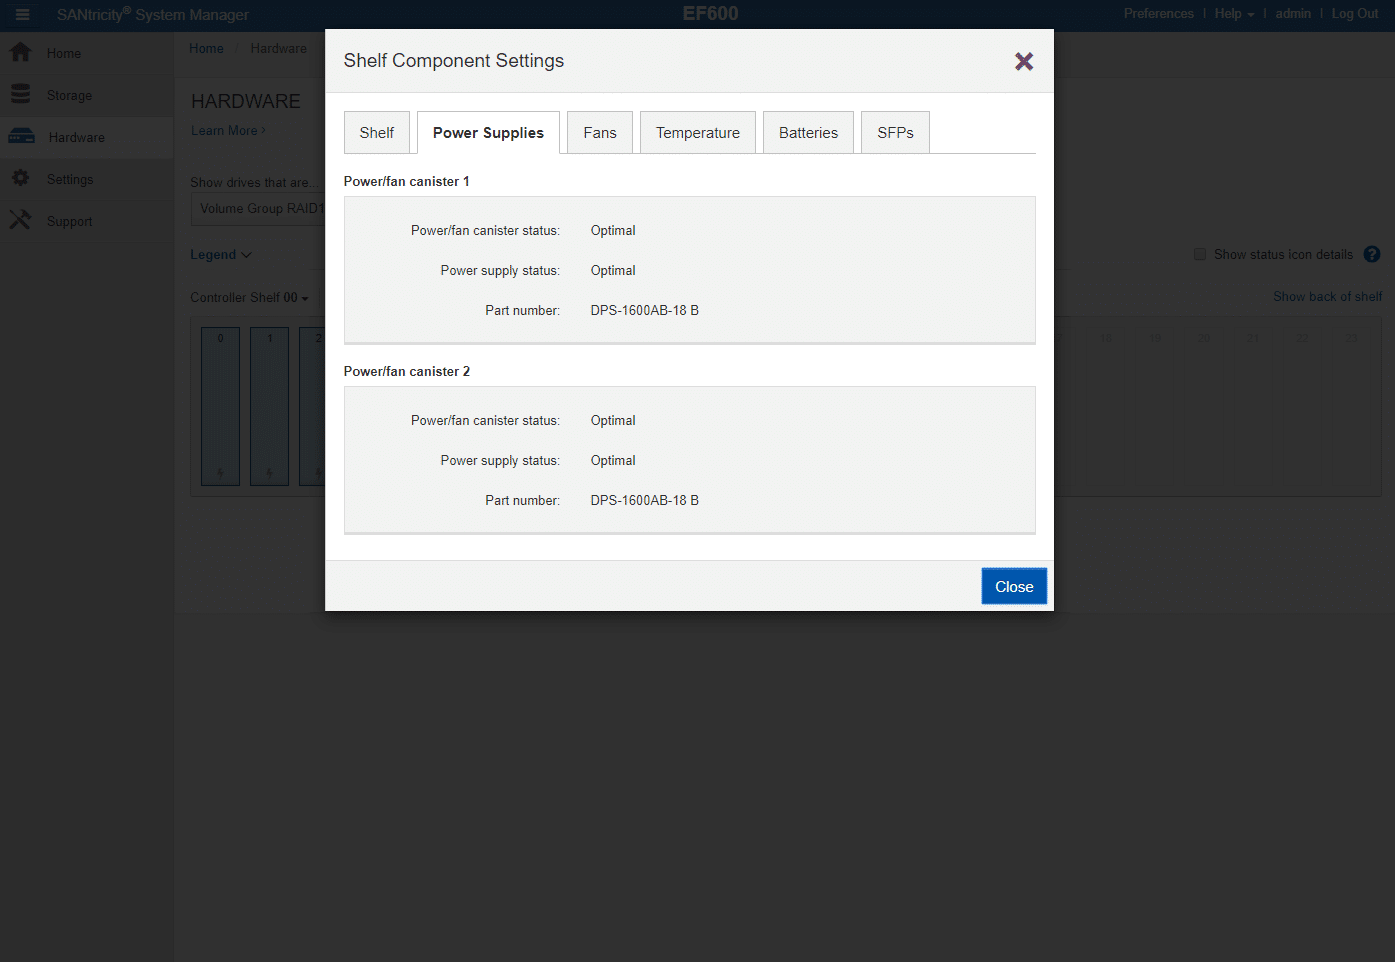The image size is (1395, 962).
Task: Open the Fans tab
Action: (x=600, y=133)
